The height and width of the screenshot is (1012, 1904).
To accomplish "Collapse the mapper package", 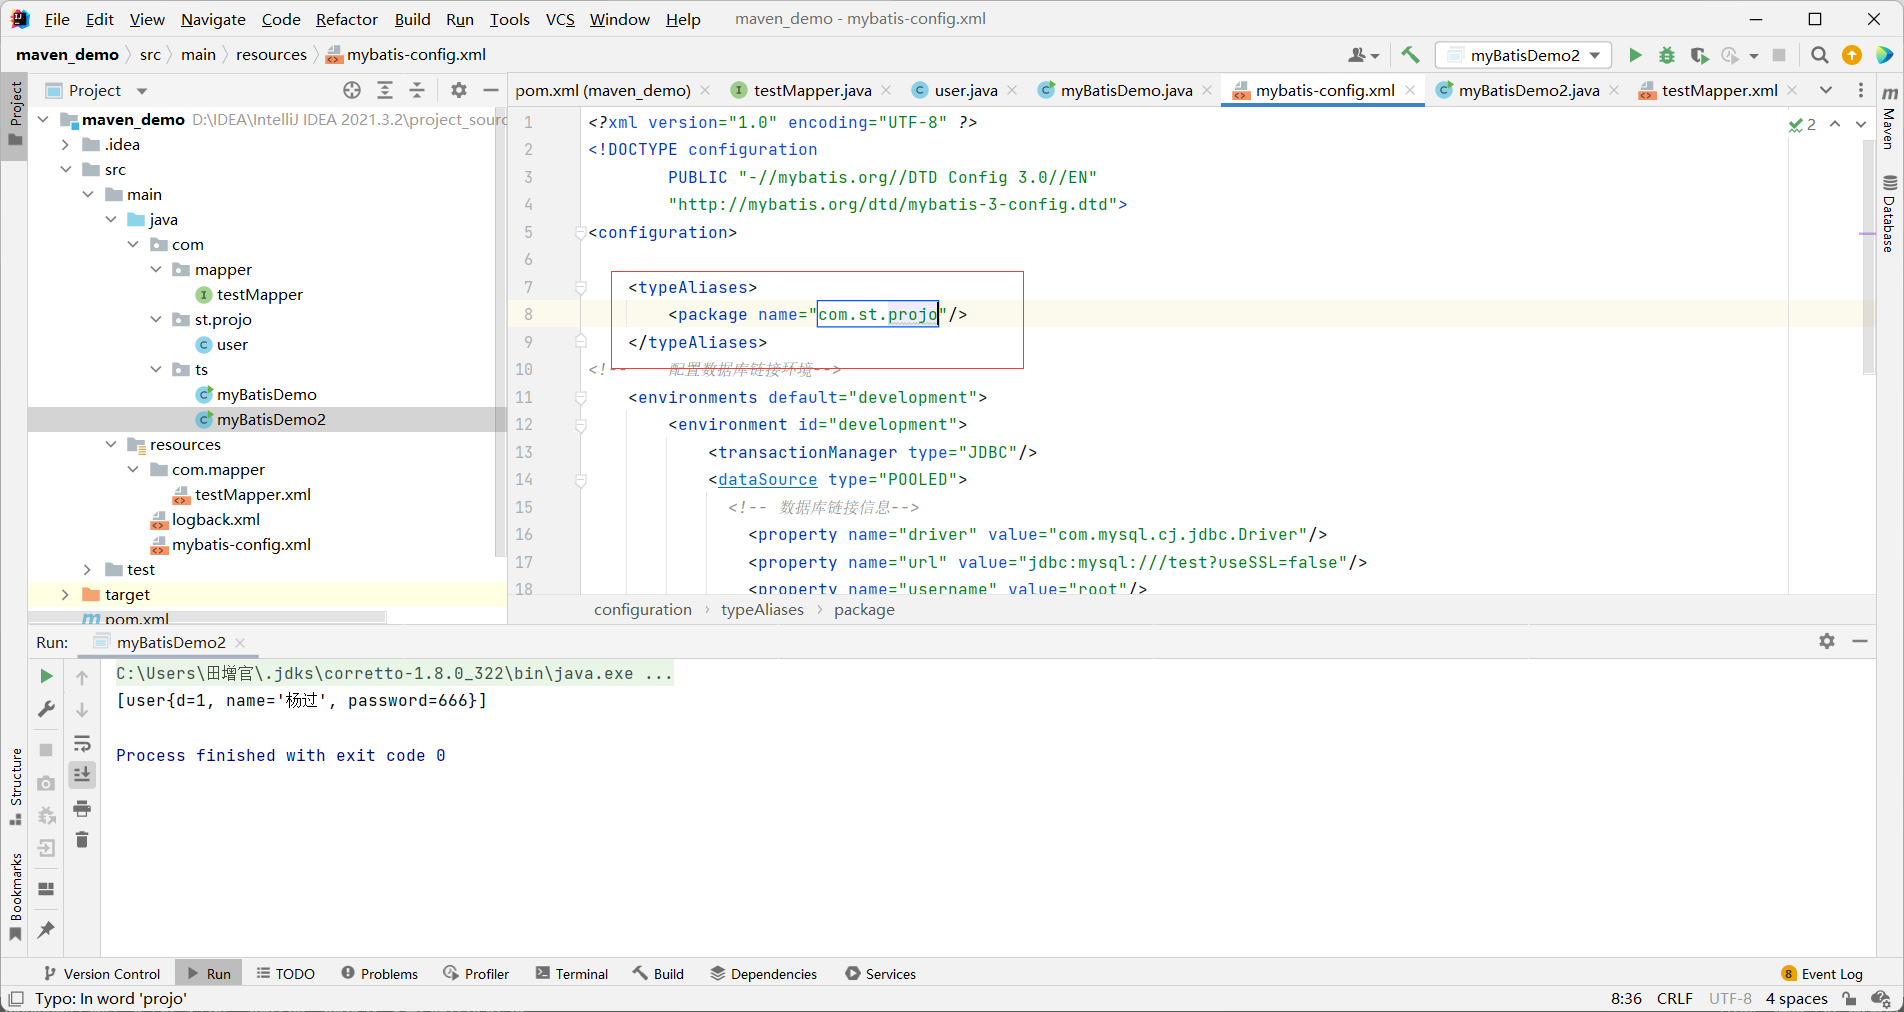I will pos(156,269).
